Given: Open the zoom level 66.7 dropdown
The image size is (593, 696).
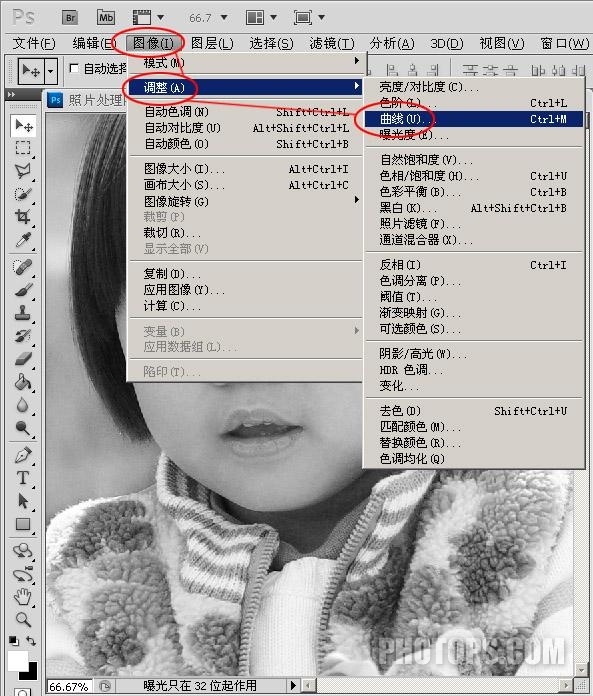Looking at the screenshot, I should tap(224, 17).
